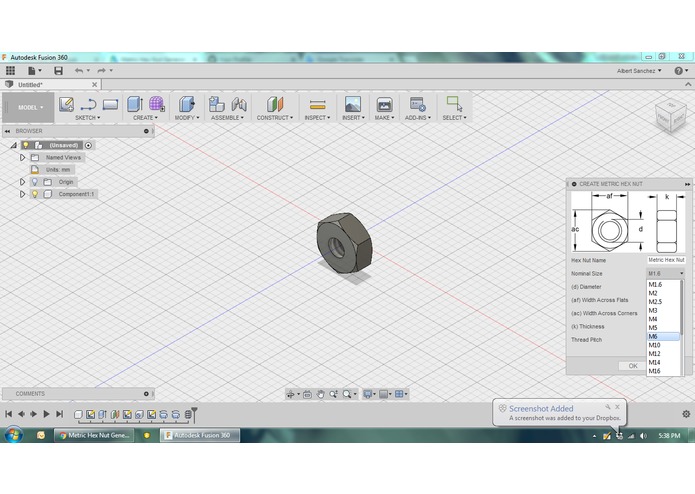Click the Orbit navigation icon
The image size is (695, 494).
pyautogui.click(x=290, y=394)
